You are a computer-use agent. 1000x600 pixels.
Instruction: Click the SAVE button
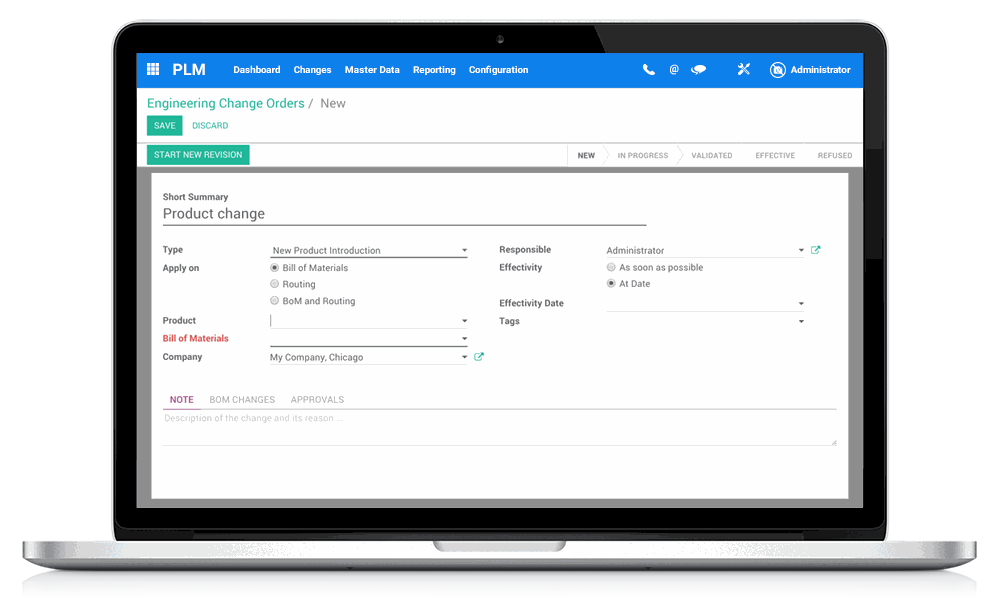click(x=164, y=125)
